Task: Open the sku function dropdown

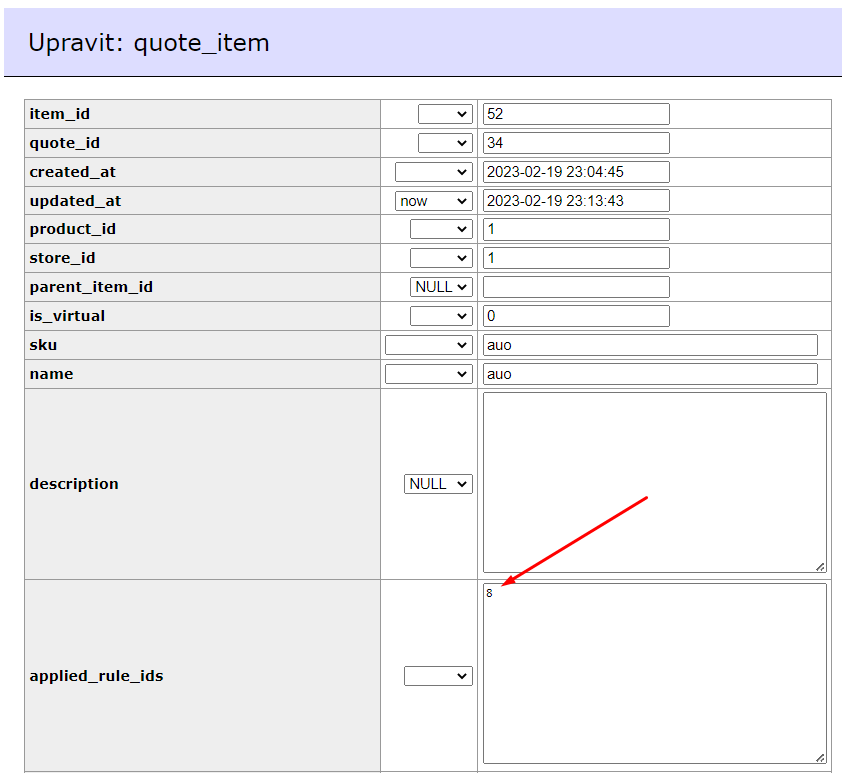Action: tap(428, 344)
